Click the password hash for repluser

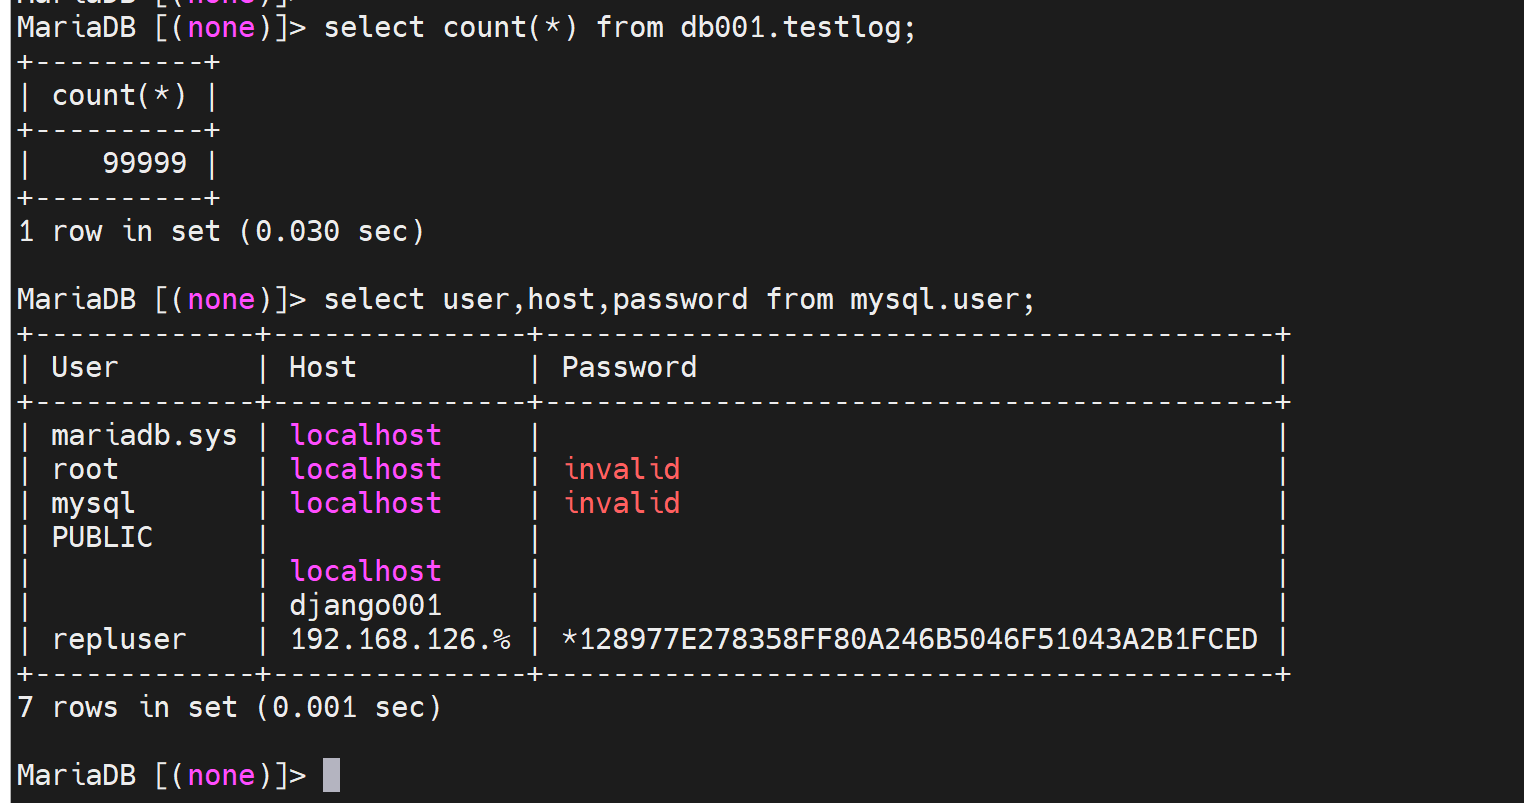click(909, 639)
